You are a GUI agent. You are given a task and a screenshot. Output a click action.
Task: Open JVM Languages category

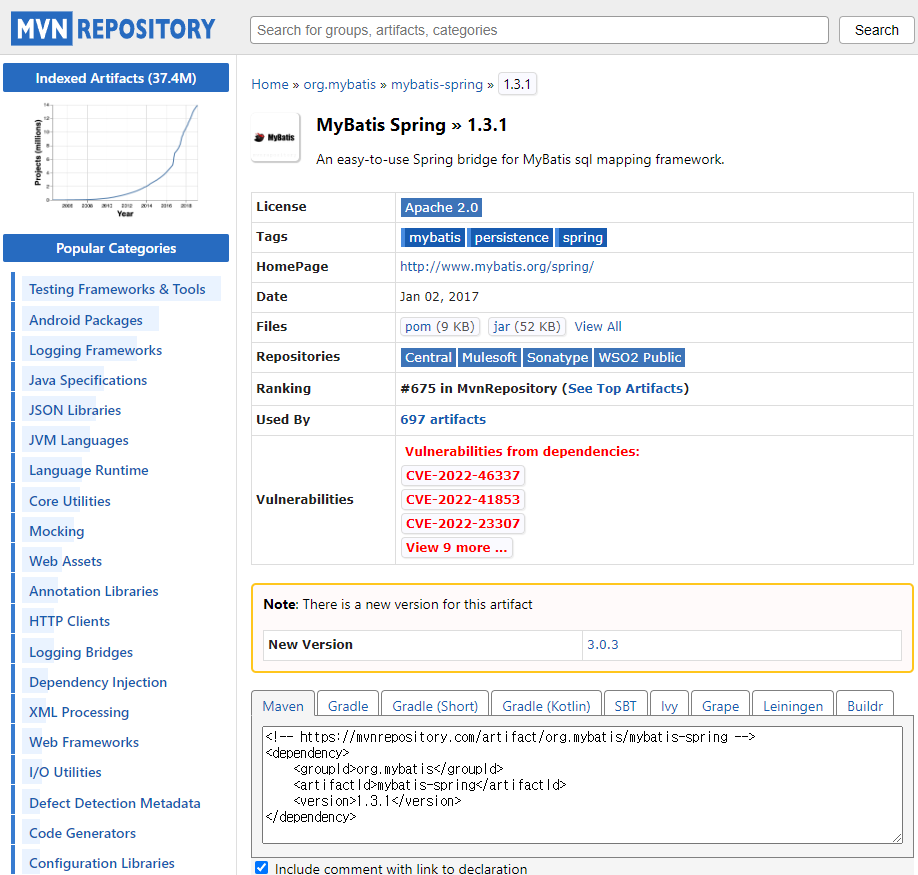click(x=78, y=440)
